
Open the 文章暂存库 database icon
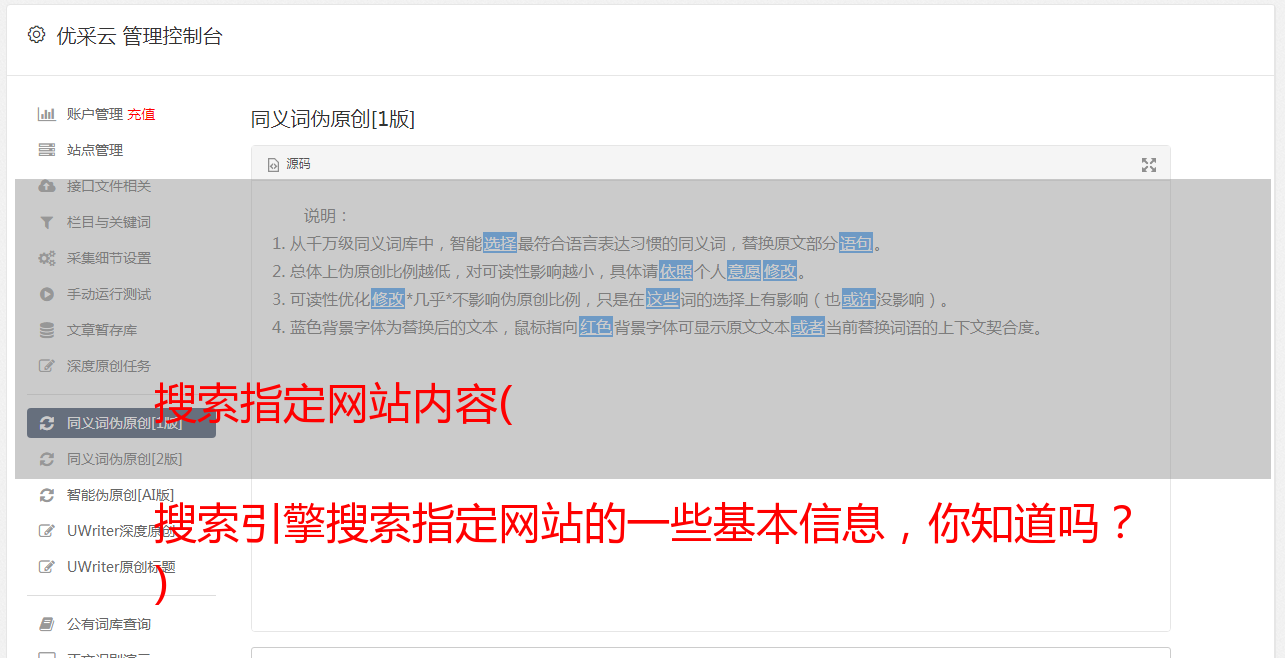pos(46,330)
